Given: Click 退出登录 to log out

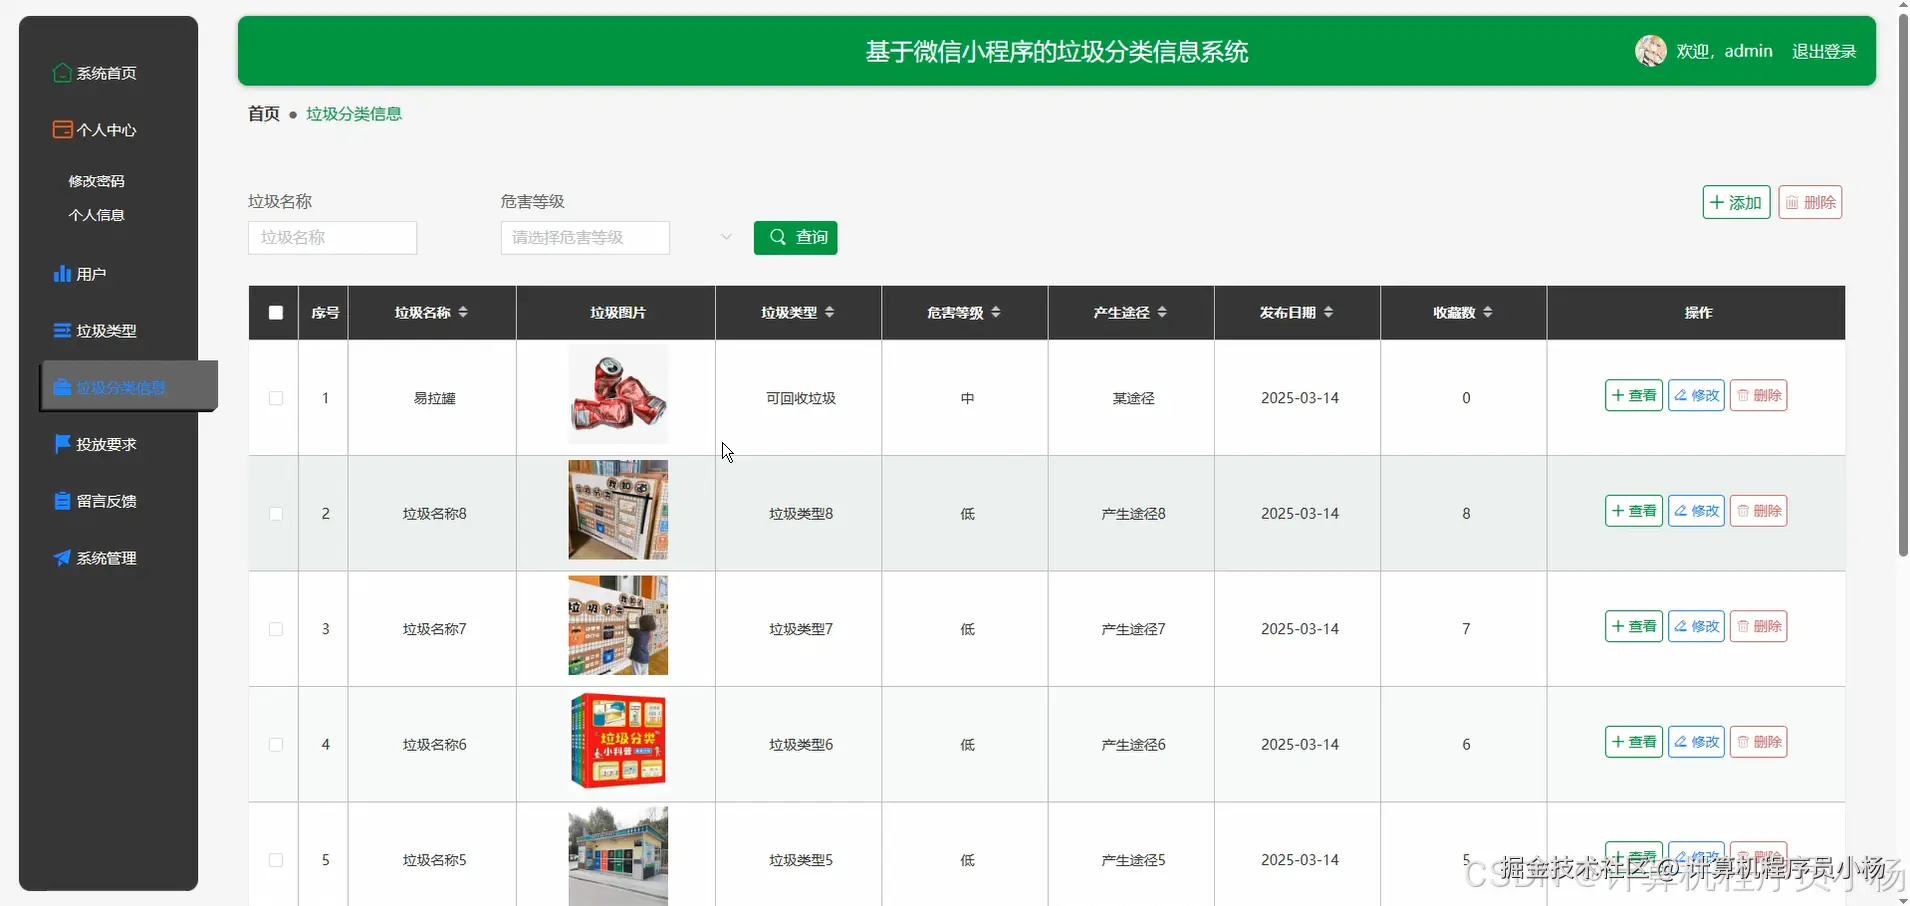Looking at the screenshot, I should pyautogui.click(x=1822, y=51).
